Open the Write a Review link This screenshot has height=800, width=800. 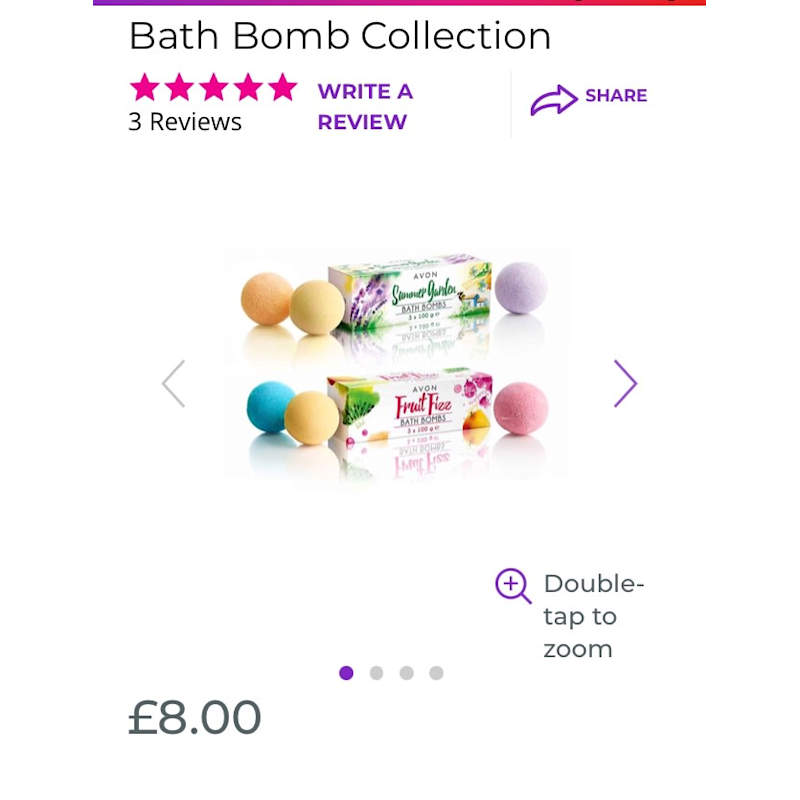[x=365, y=106]
